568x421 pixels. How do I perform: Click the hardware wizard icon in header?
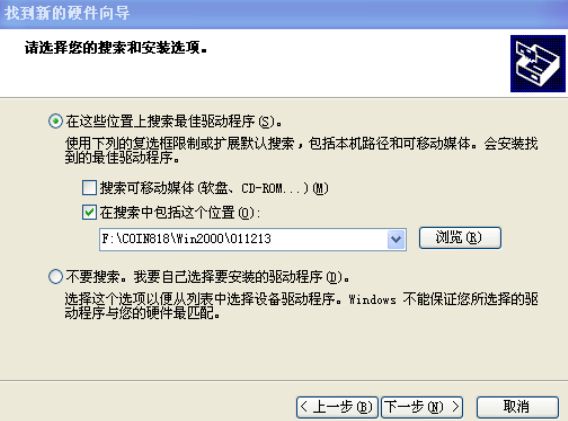point(538,63)
